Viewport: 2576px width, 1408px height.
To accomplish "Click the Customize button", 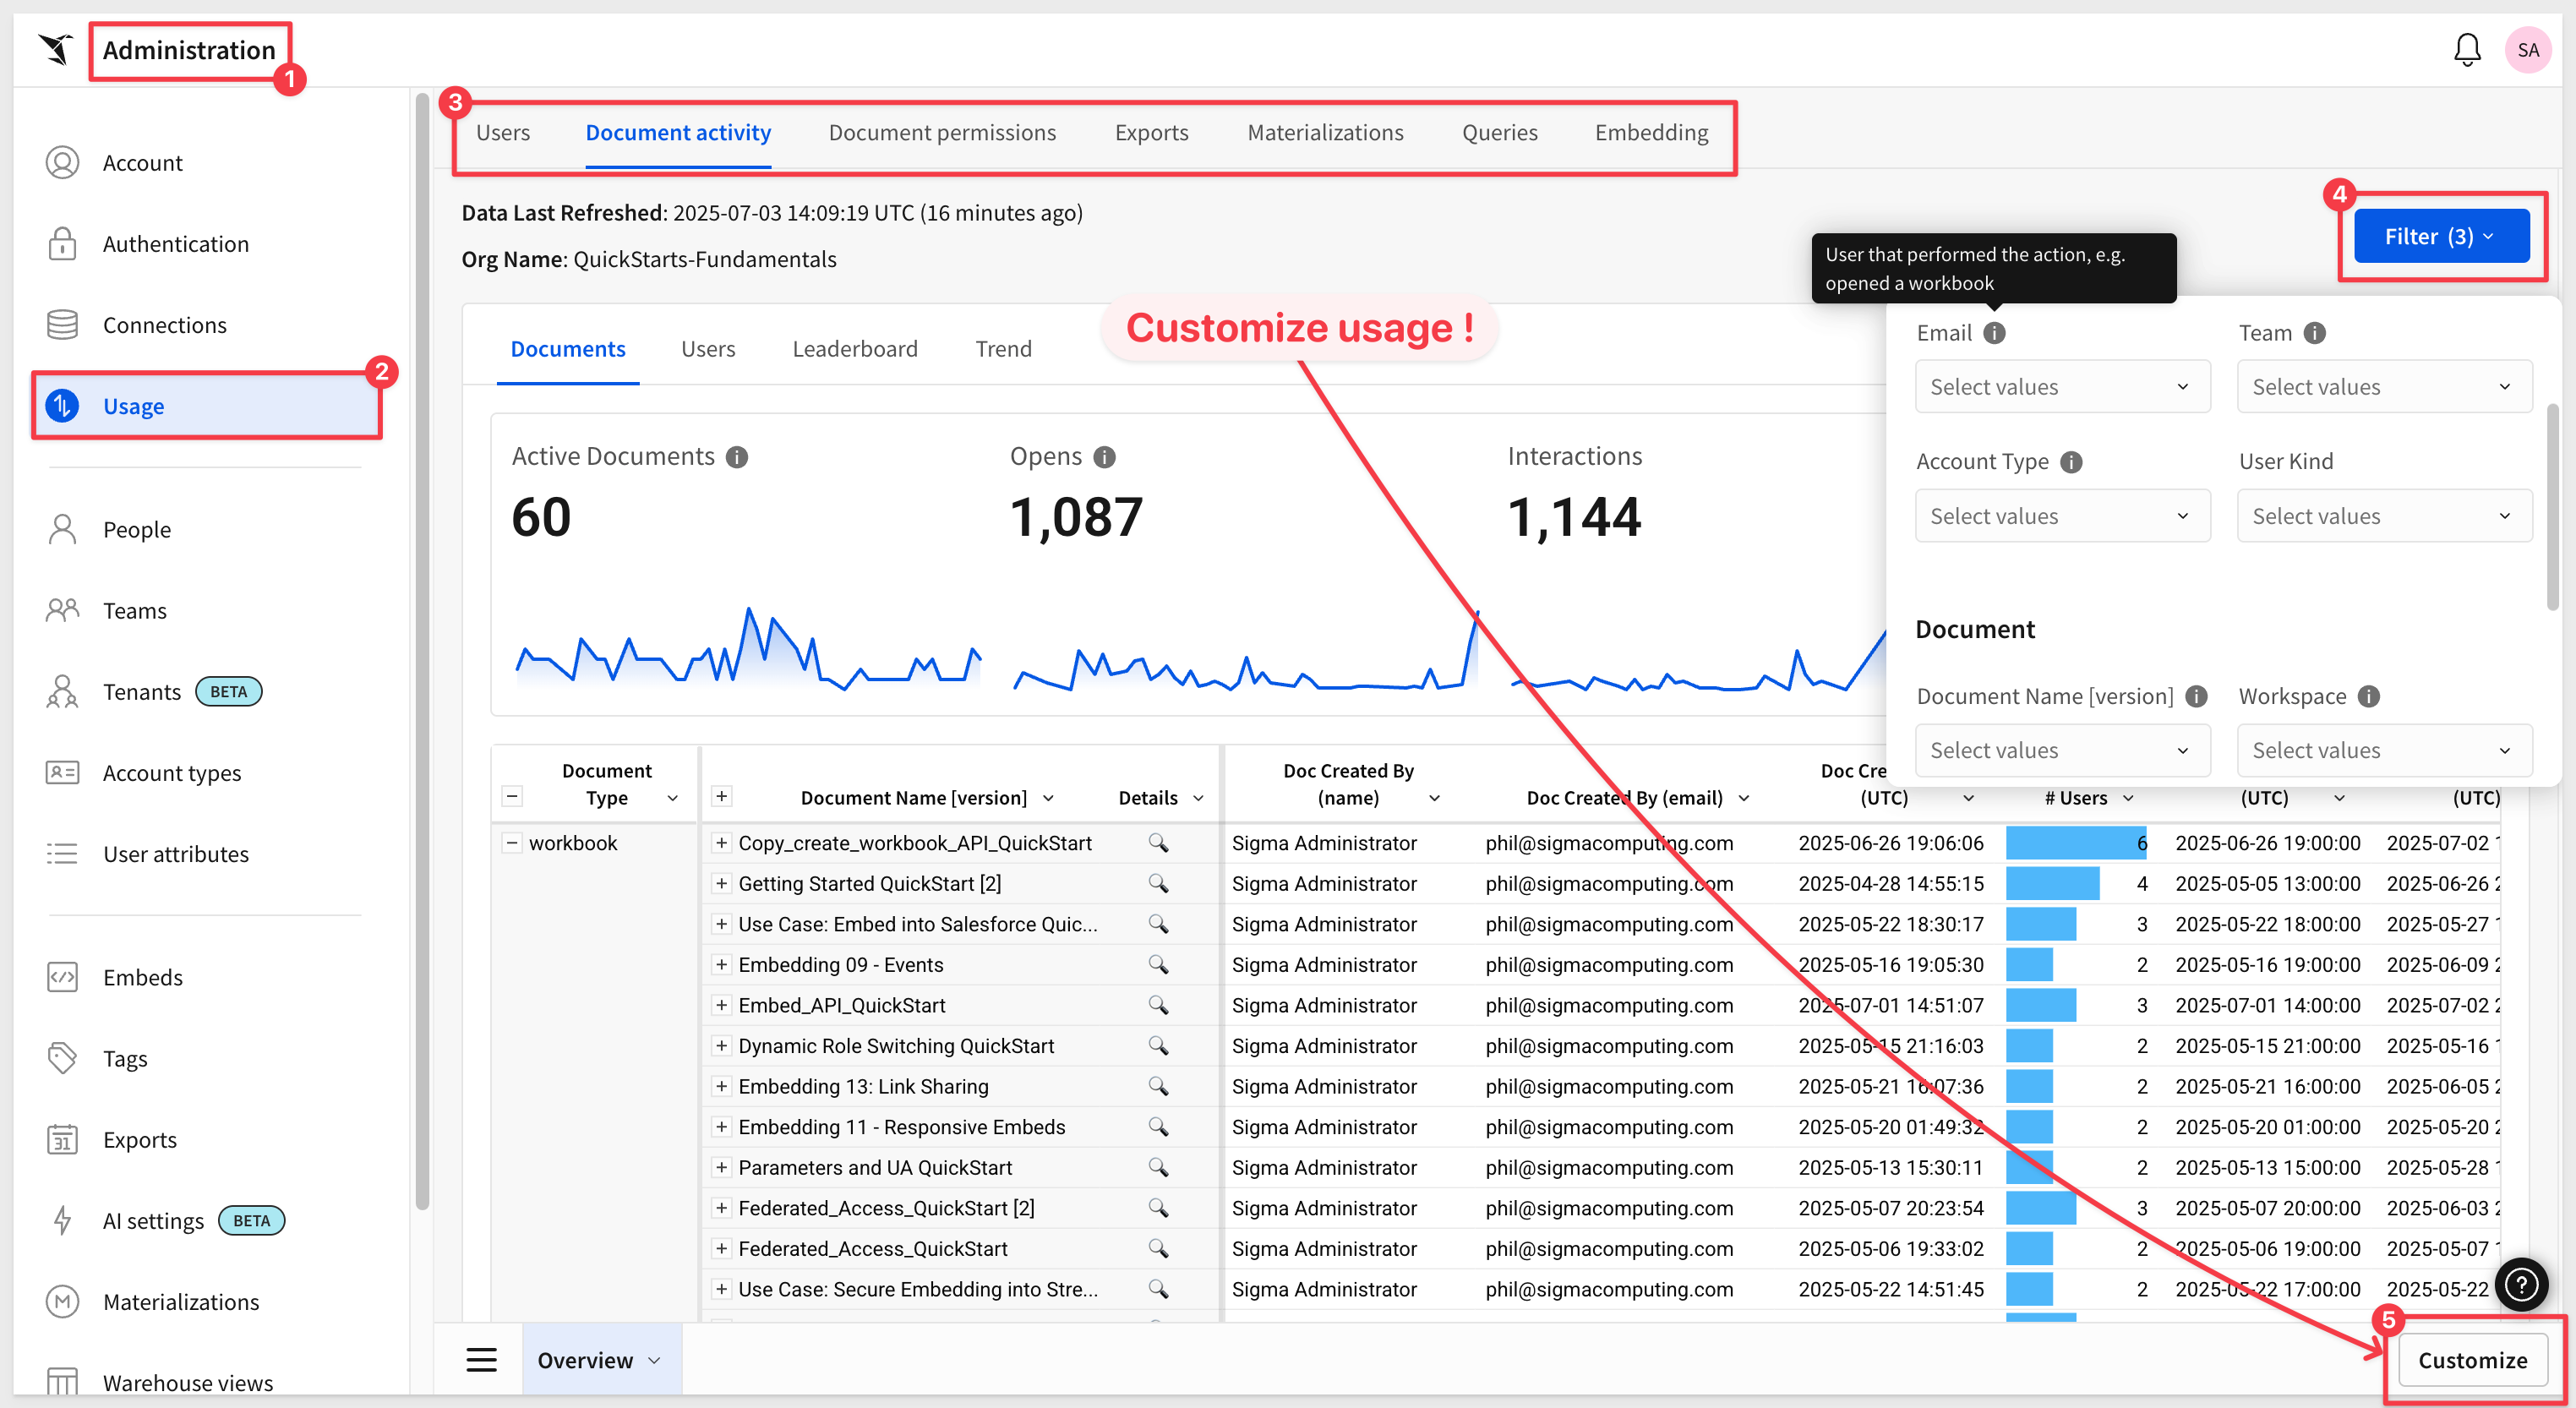I will click(x=2472, y=1359).
